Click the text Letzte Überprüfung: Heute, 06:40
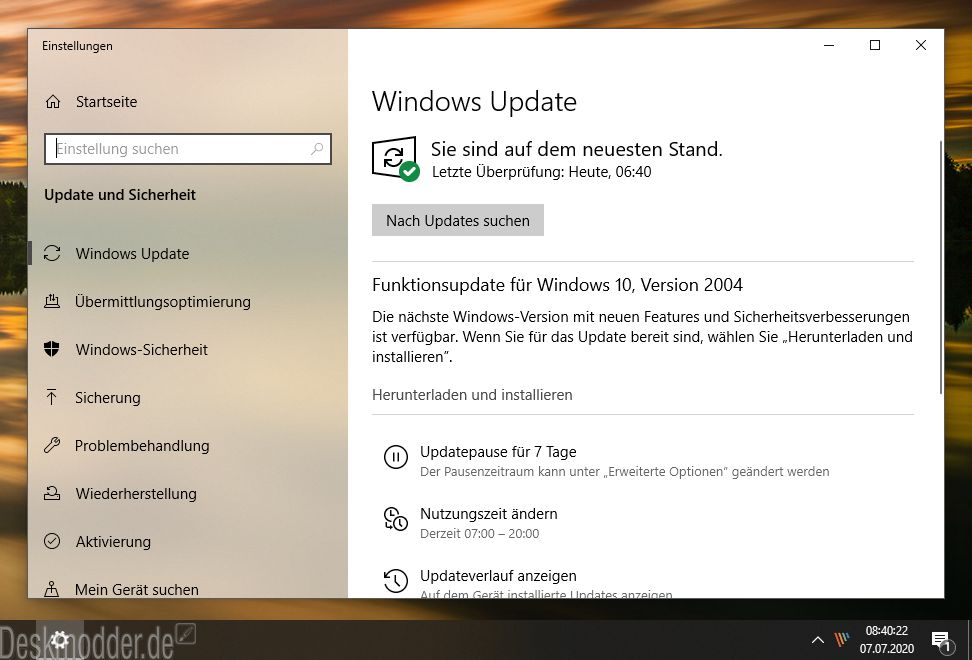 541,172
